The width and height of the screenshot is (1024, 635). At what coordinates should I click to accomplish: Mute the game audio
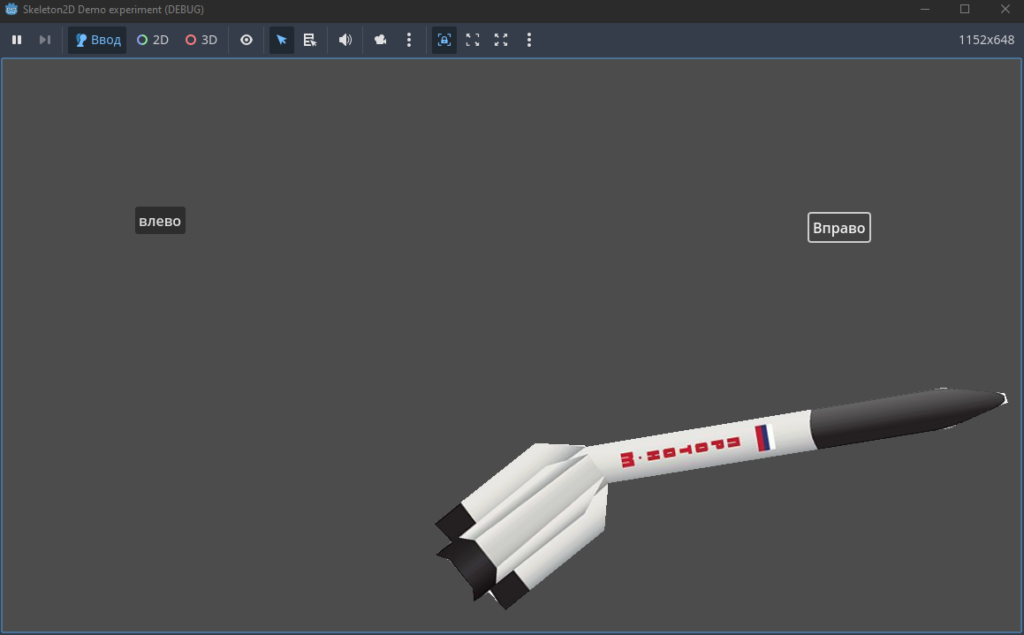(x=345, y=40)
